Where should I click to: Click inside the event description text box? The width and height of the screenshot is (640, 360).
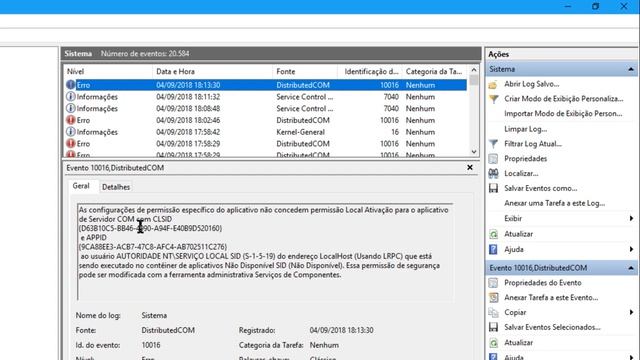265,252
